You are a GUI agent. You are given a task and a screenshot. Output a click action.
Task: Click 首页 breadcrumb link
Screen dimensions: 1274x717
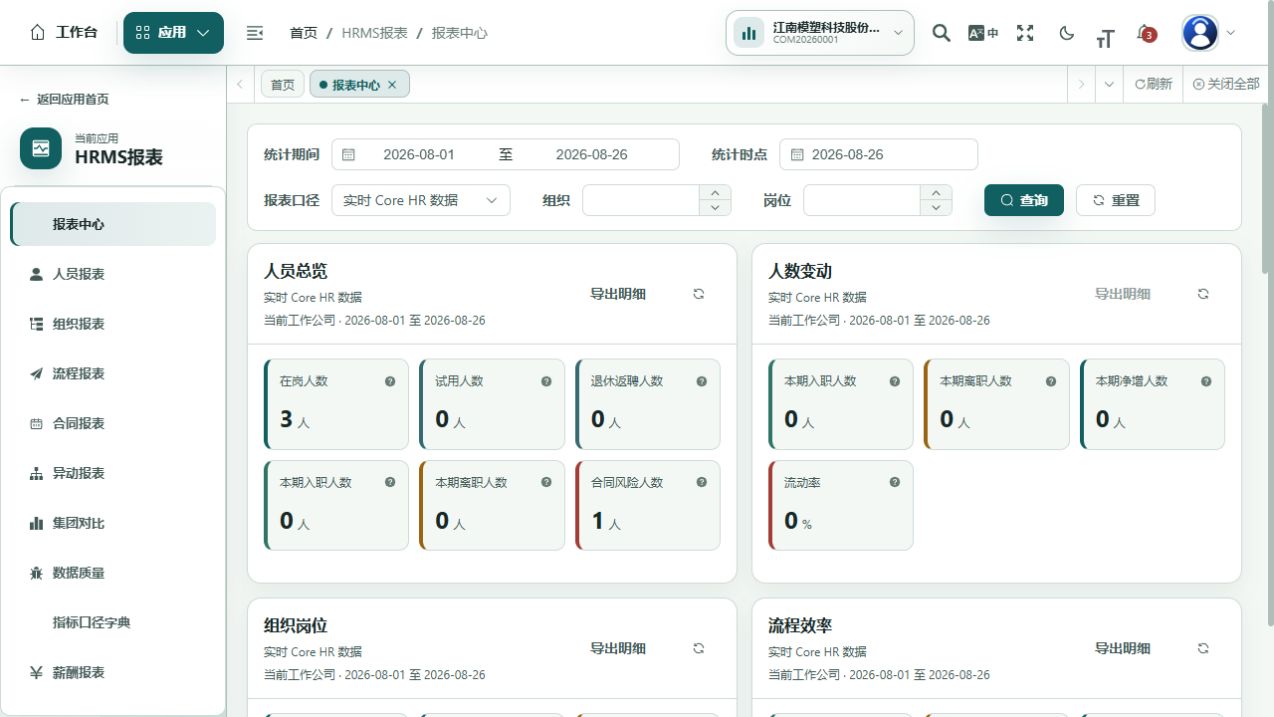click(x=303, y=33)
